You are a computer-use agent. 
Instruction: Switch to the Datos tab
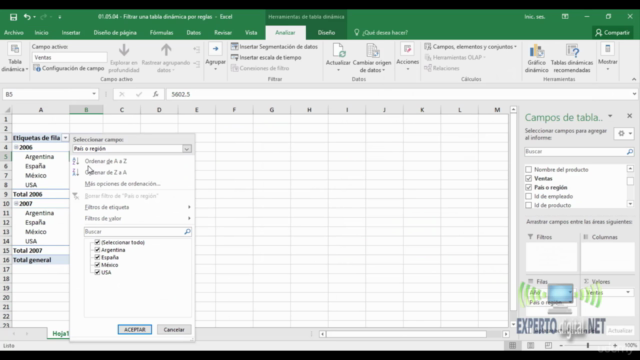pos(193,33)
